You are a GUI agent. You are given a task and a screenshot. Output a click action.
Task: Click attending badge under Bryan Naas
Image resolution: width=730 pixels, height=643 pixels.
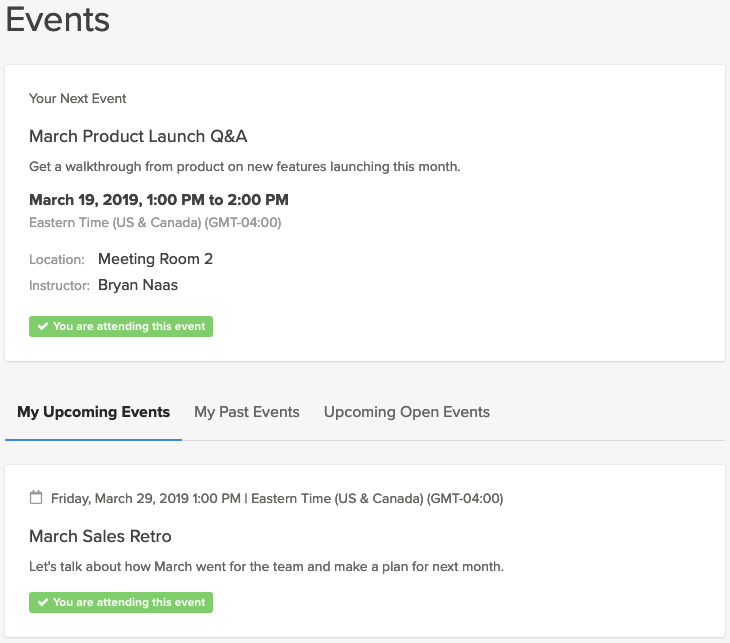(x=121, y=326)
